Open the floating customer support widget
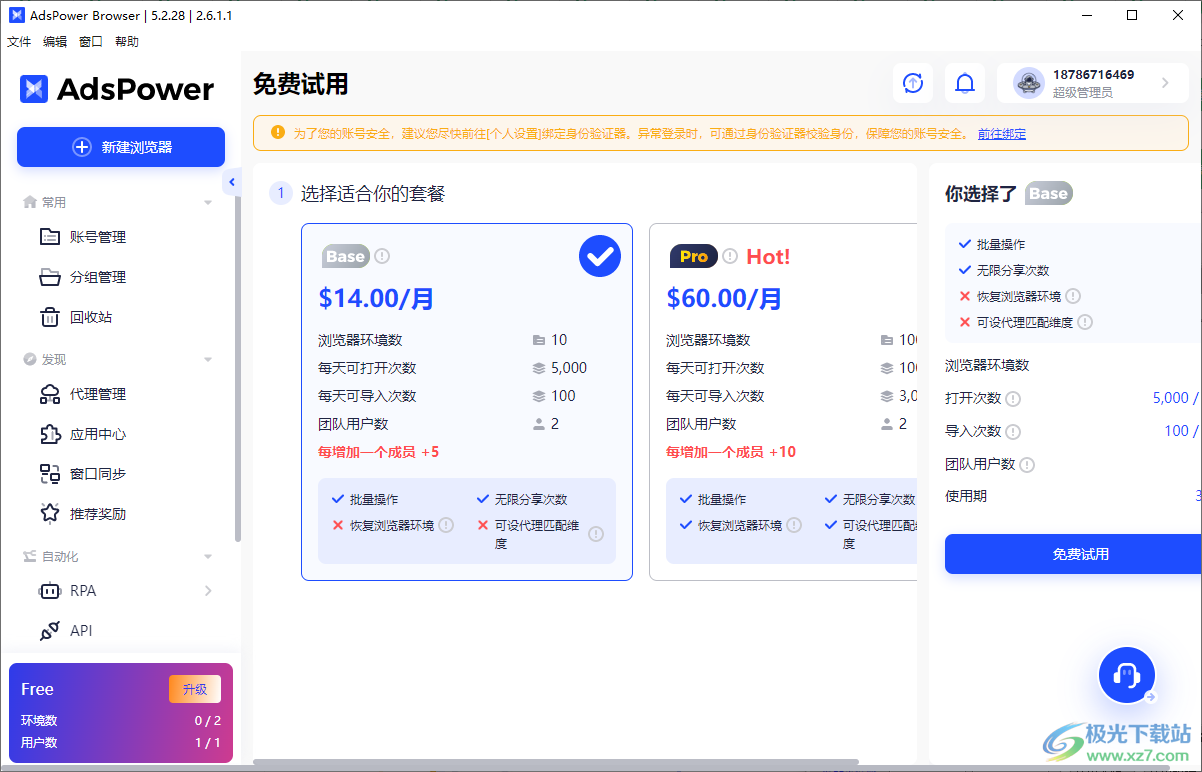This screenshot has height=772, width=1202. (x=1127, y=675)
